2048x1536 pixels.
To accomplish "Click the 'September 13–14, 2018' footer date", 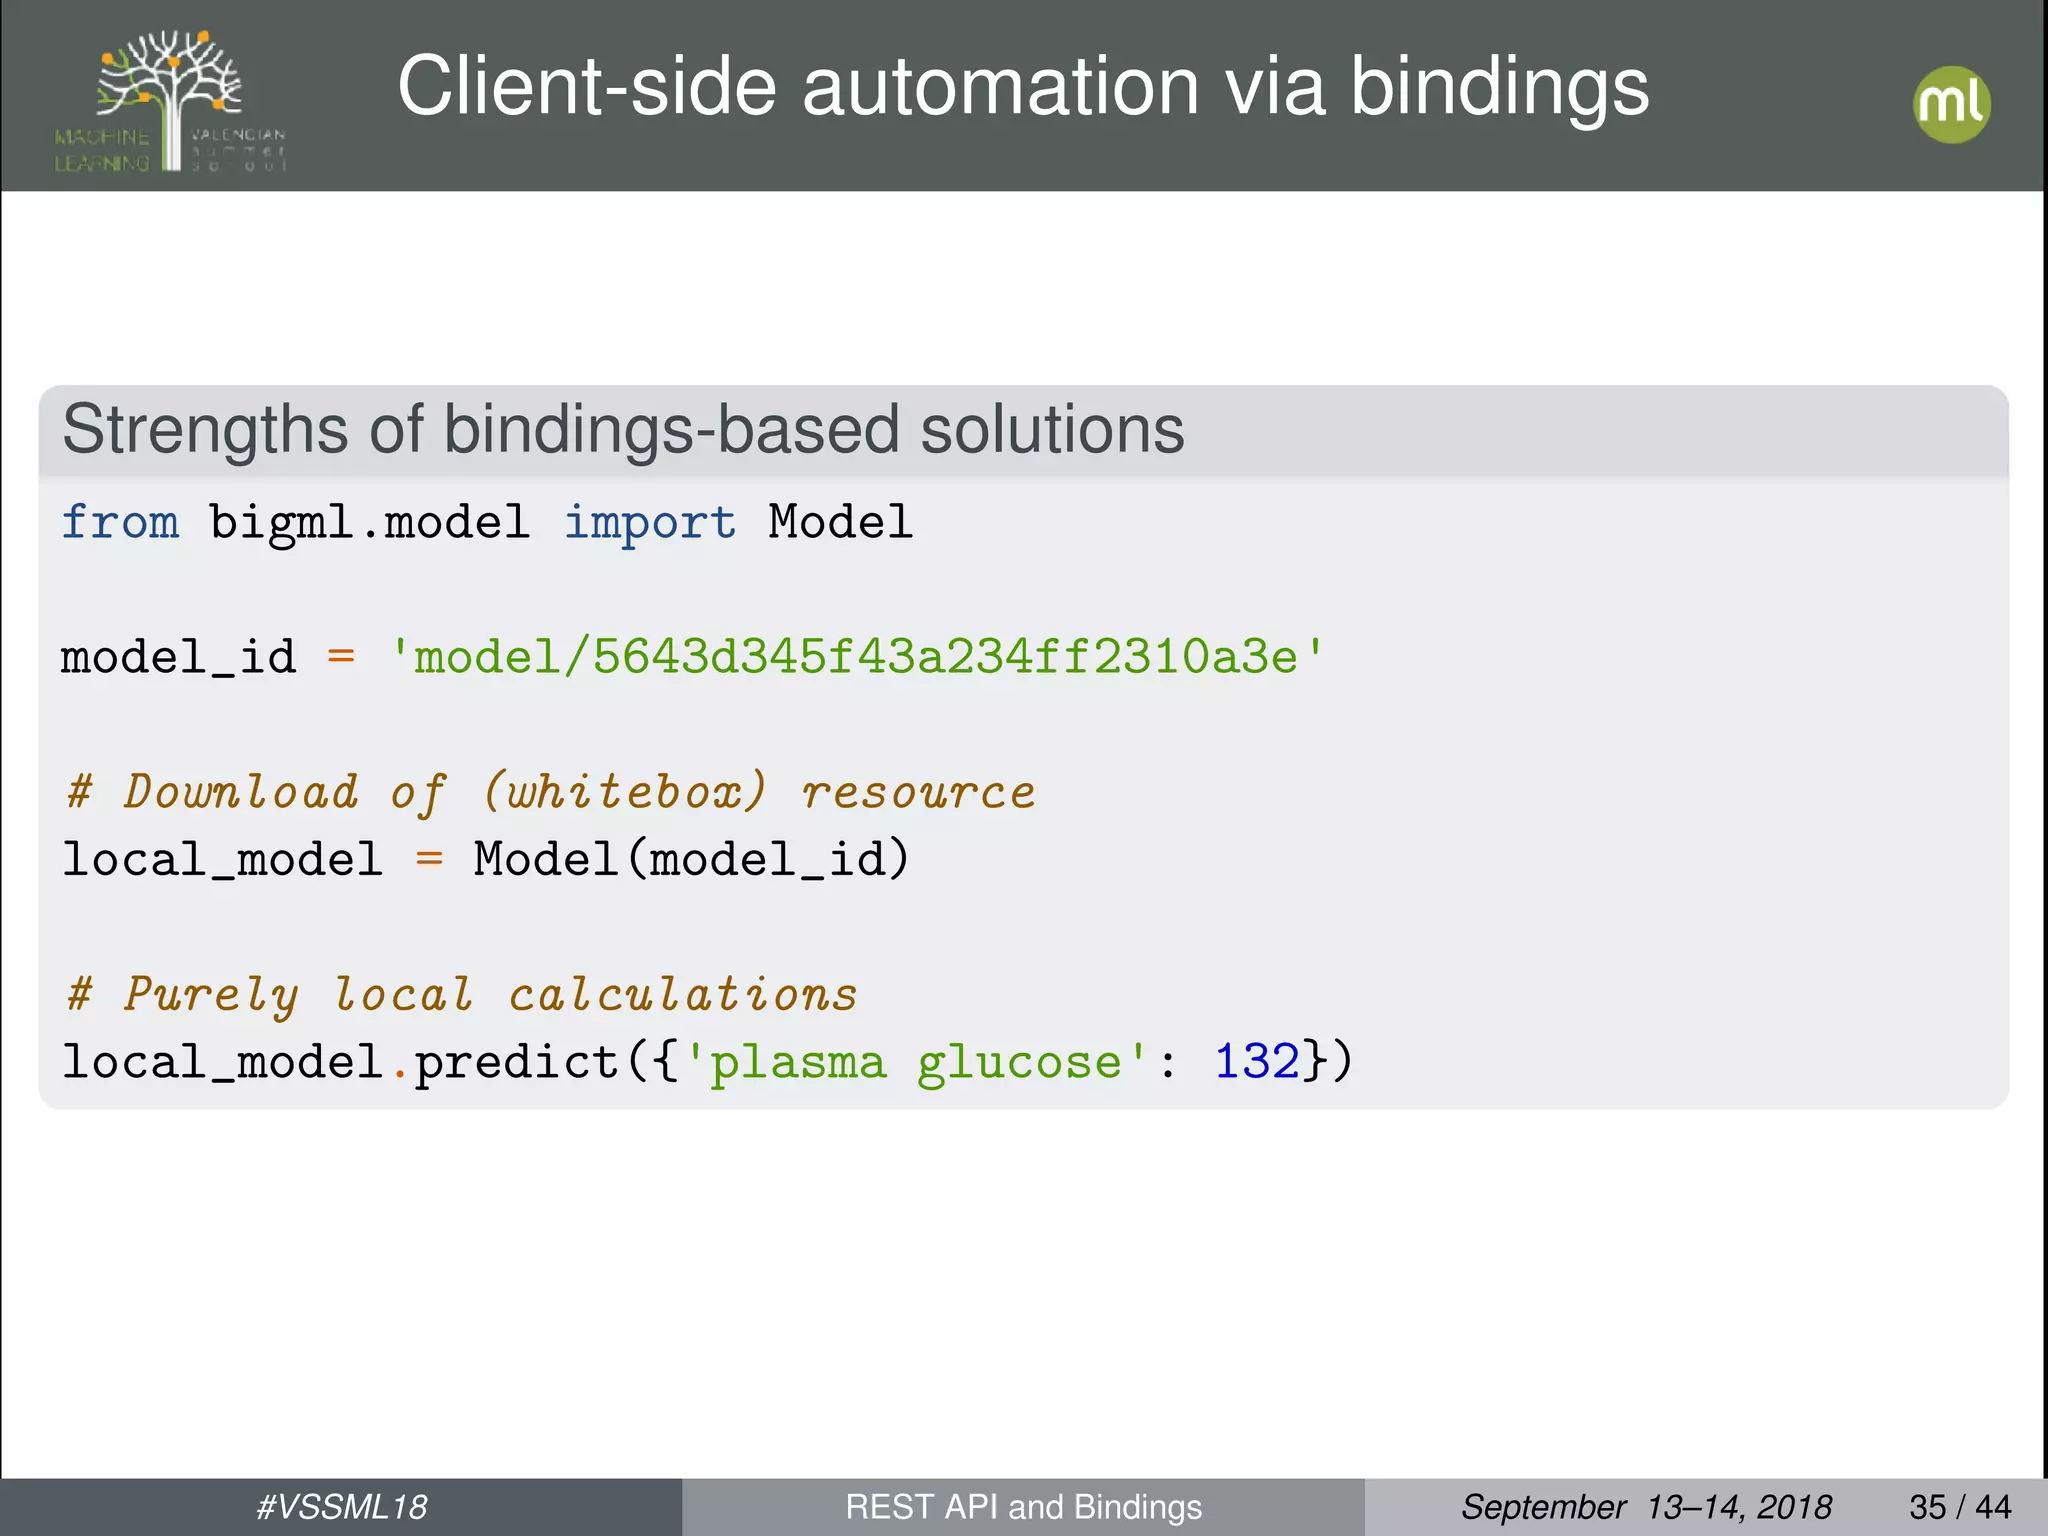I will tap(1646, 1507).
